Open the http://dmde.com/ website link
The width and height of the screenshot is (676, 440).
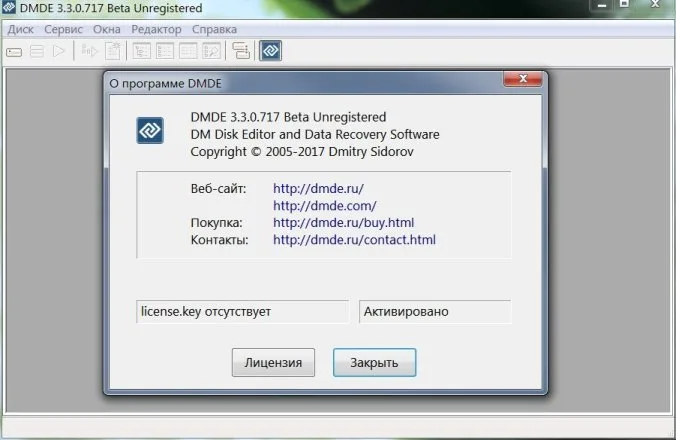[x=325, y=206]
